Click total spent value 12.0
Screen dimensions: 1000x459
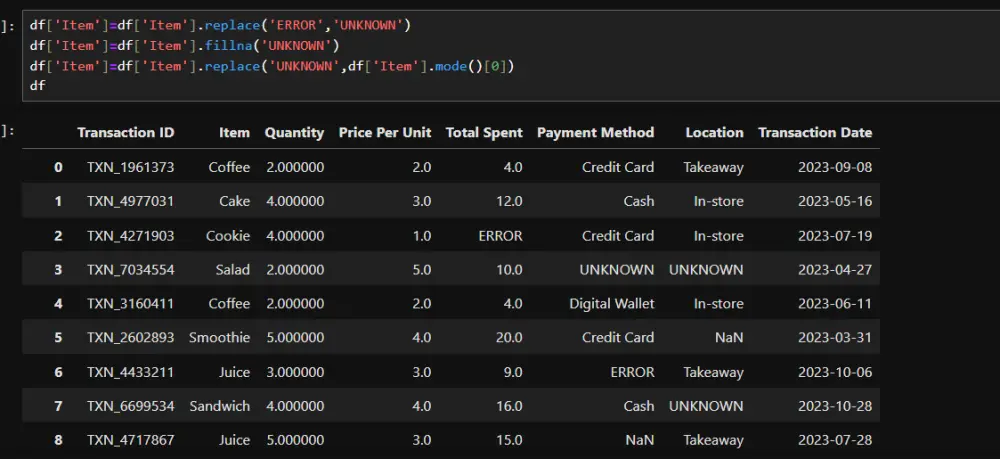[x=510, y=201]
